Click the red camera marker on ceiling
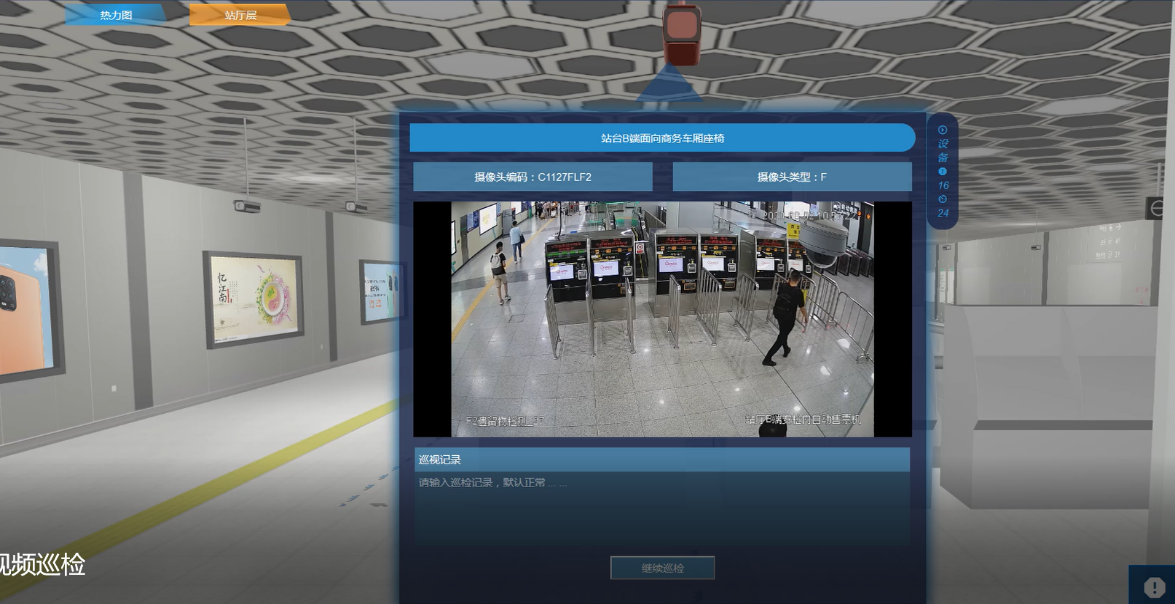The image size is (1175, 604). pyautogui.click(x=684, y=33)
